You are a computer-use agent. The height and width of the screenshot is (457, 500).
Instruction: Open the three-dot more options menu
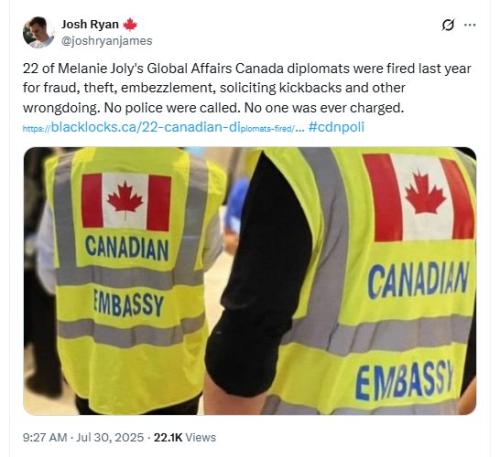470,25
